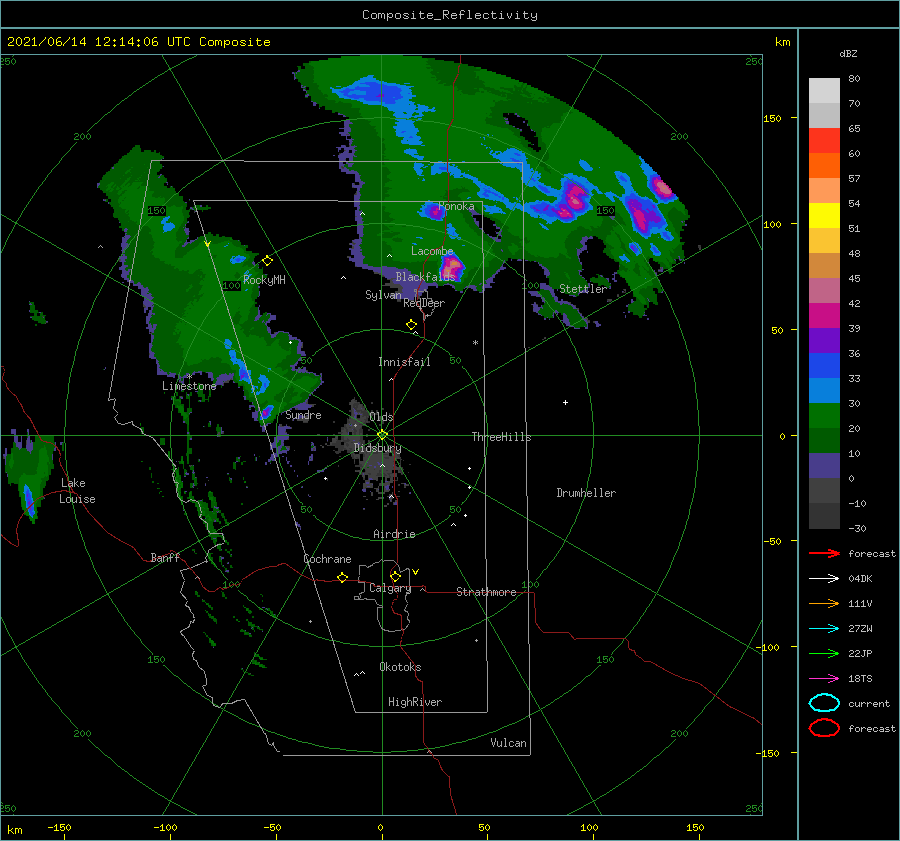Click the Ponoka city label
This screenshot has height=841, width=900.
(x=456, y=206)
